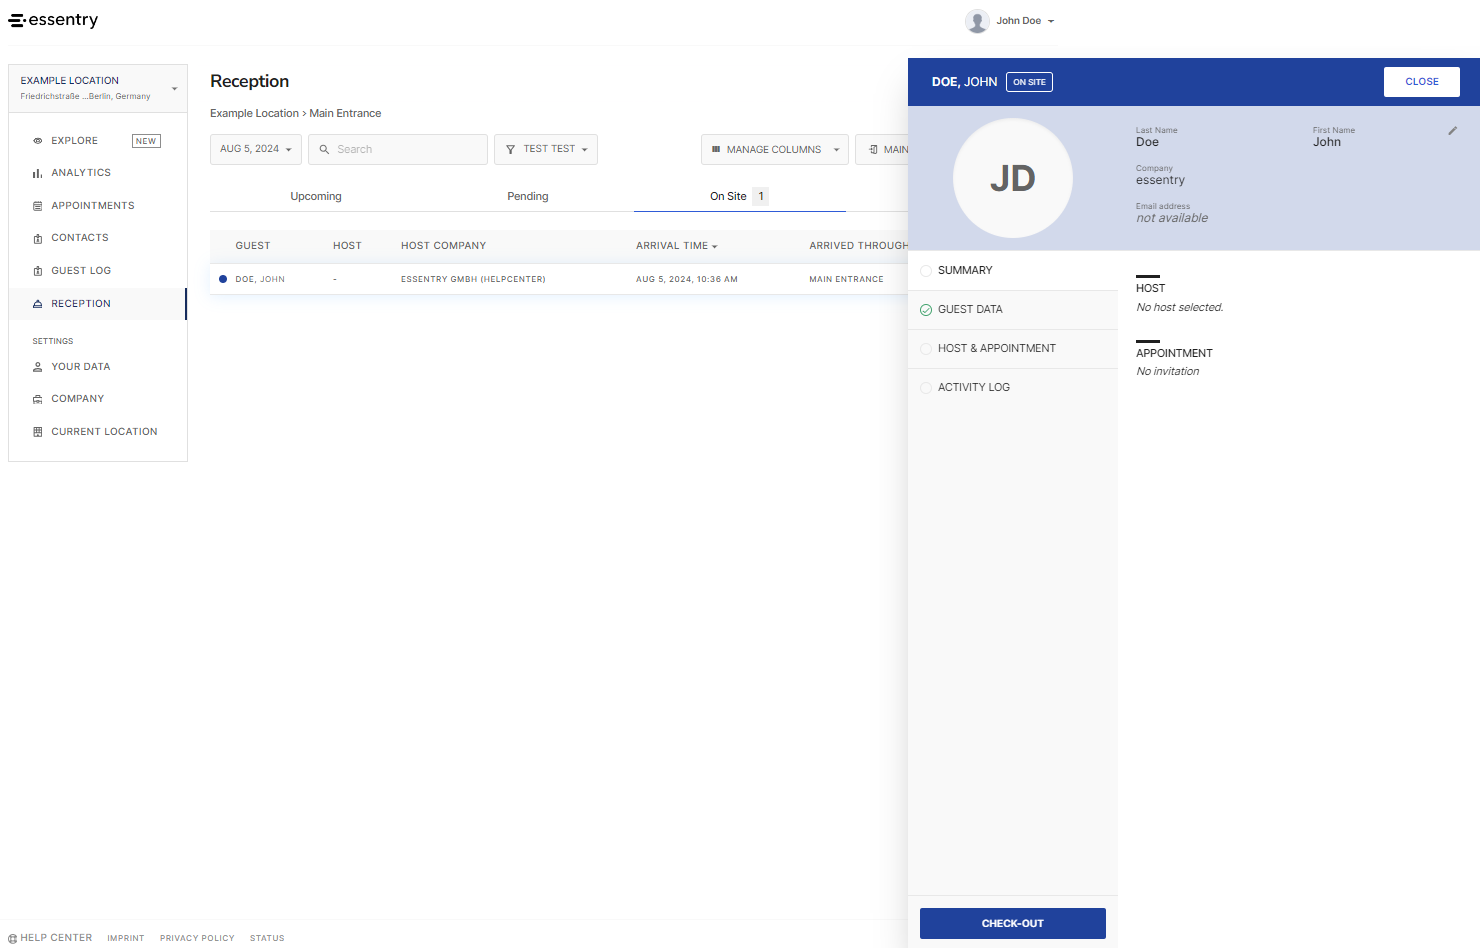Click the filter funnel icon
Image resolution: width=1480 pixels, height=948 pixels.
510,150
